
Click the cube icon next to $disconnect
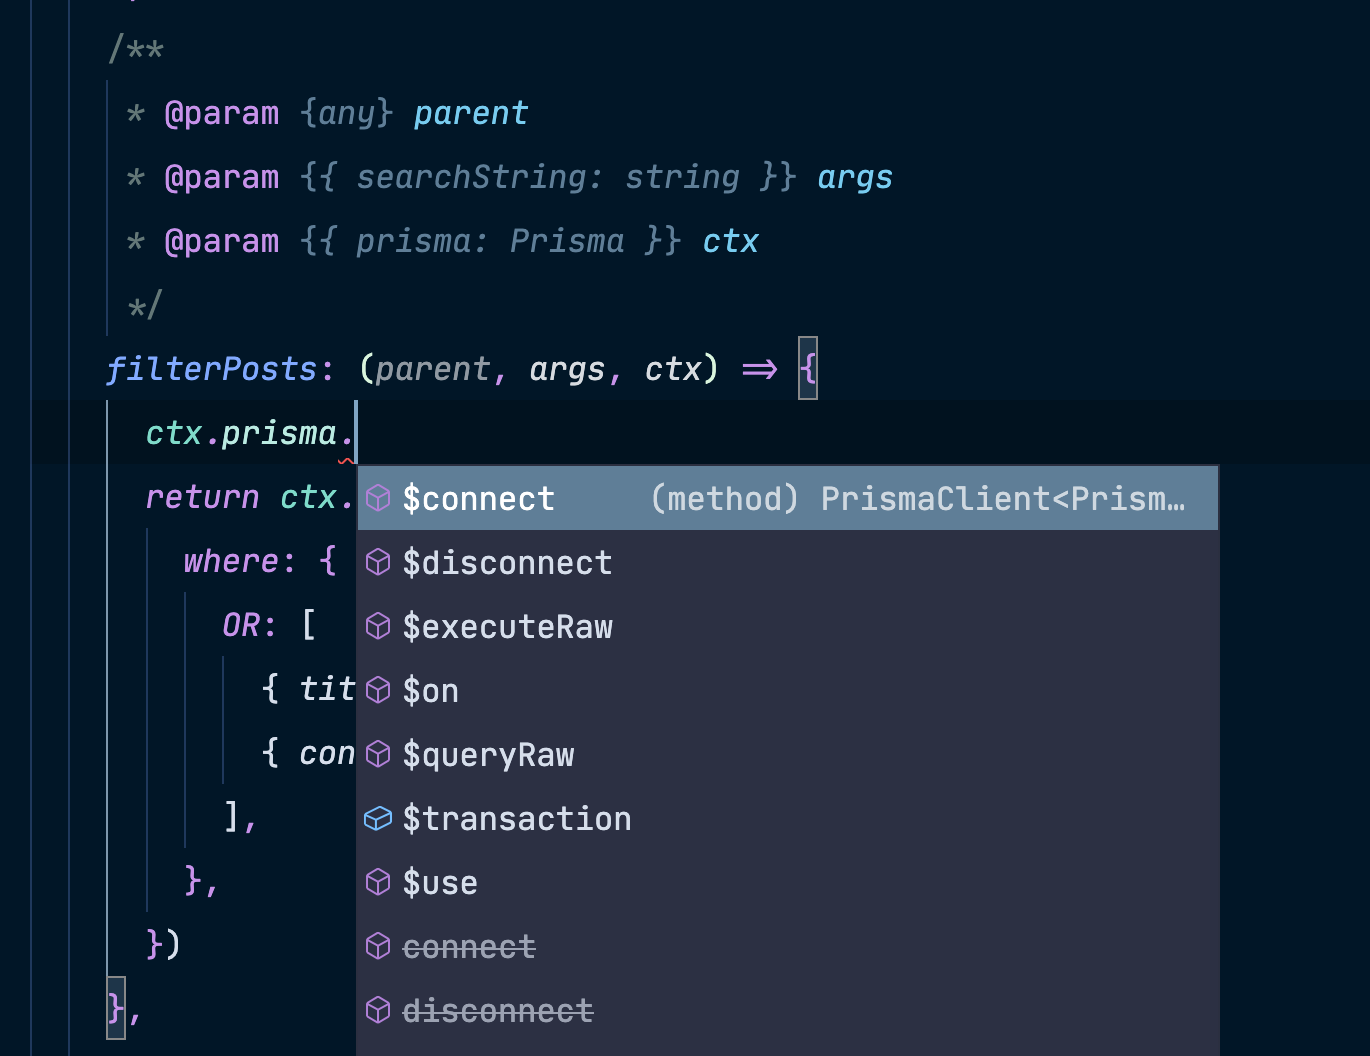tap(378, 562)
